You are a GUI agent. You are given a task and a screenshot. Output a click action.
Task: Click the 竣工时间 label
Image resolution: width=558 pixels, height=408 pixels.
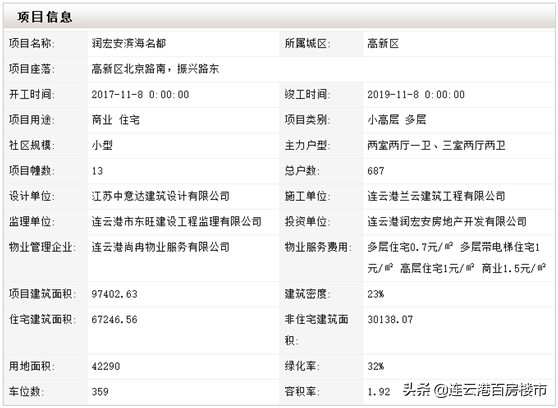tap(307, 94)
